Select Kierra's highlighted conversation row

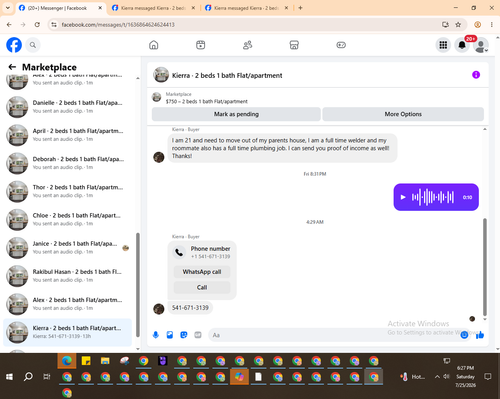pyautogui.click(x=68, y=332)
